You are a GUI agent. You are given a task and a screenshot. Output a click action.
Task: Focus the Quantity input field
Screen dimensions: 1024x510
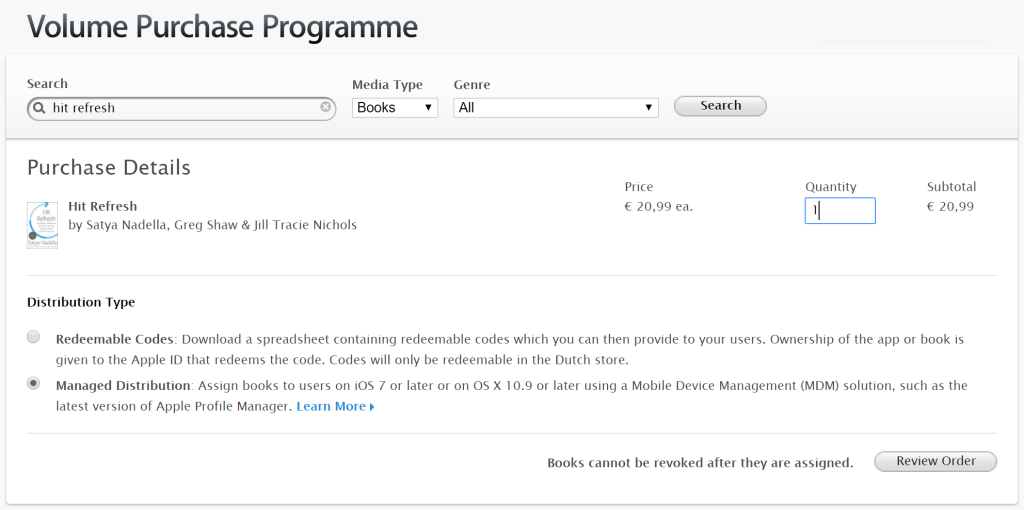click(x=840, y=210)
